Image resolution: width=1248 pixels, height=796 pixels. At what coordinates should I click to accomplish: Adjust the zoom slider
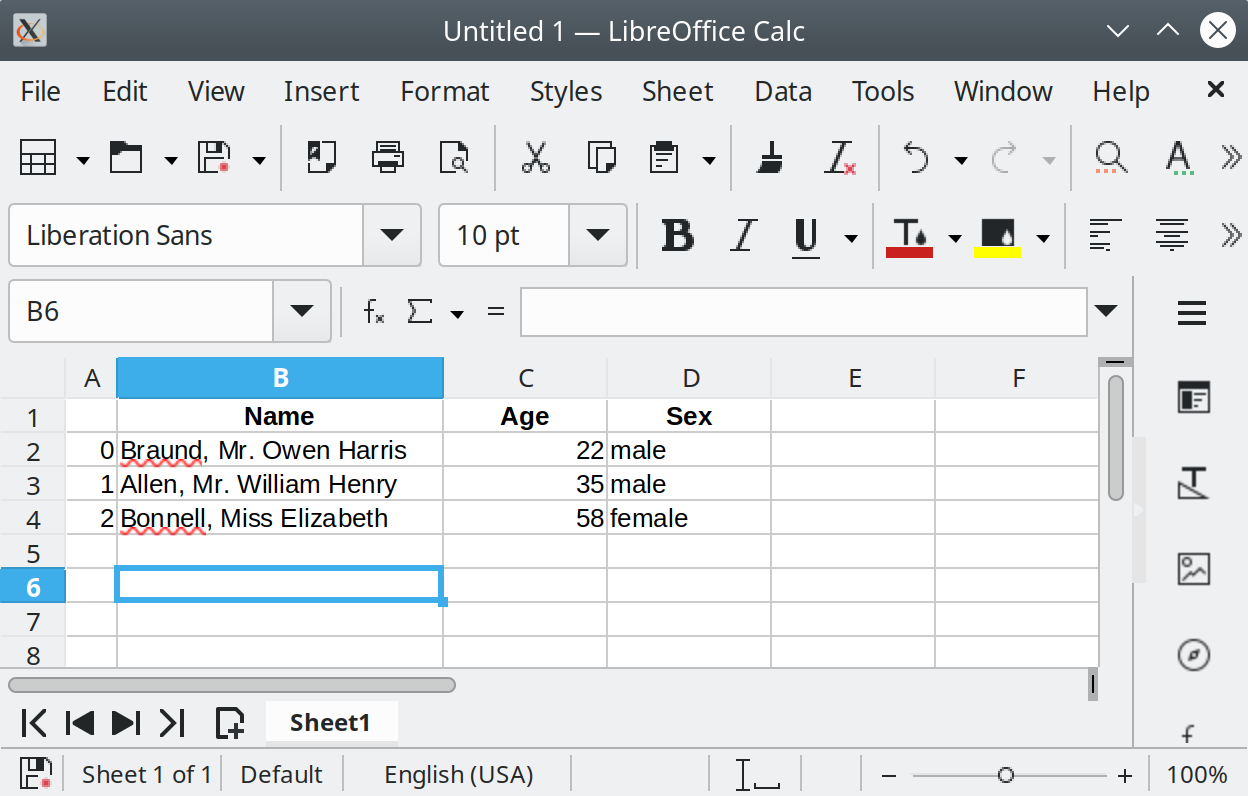pos(1007,774)
